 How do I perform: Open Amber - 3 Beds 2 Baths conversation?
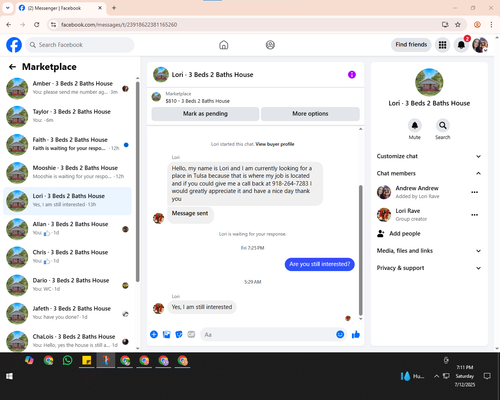point(67,88)
